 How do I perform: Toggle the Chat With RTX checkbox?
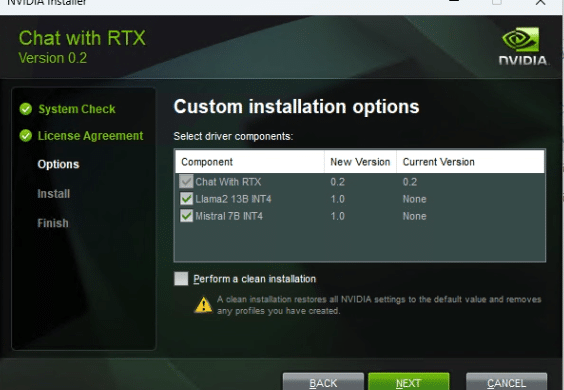coord(186,182)
